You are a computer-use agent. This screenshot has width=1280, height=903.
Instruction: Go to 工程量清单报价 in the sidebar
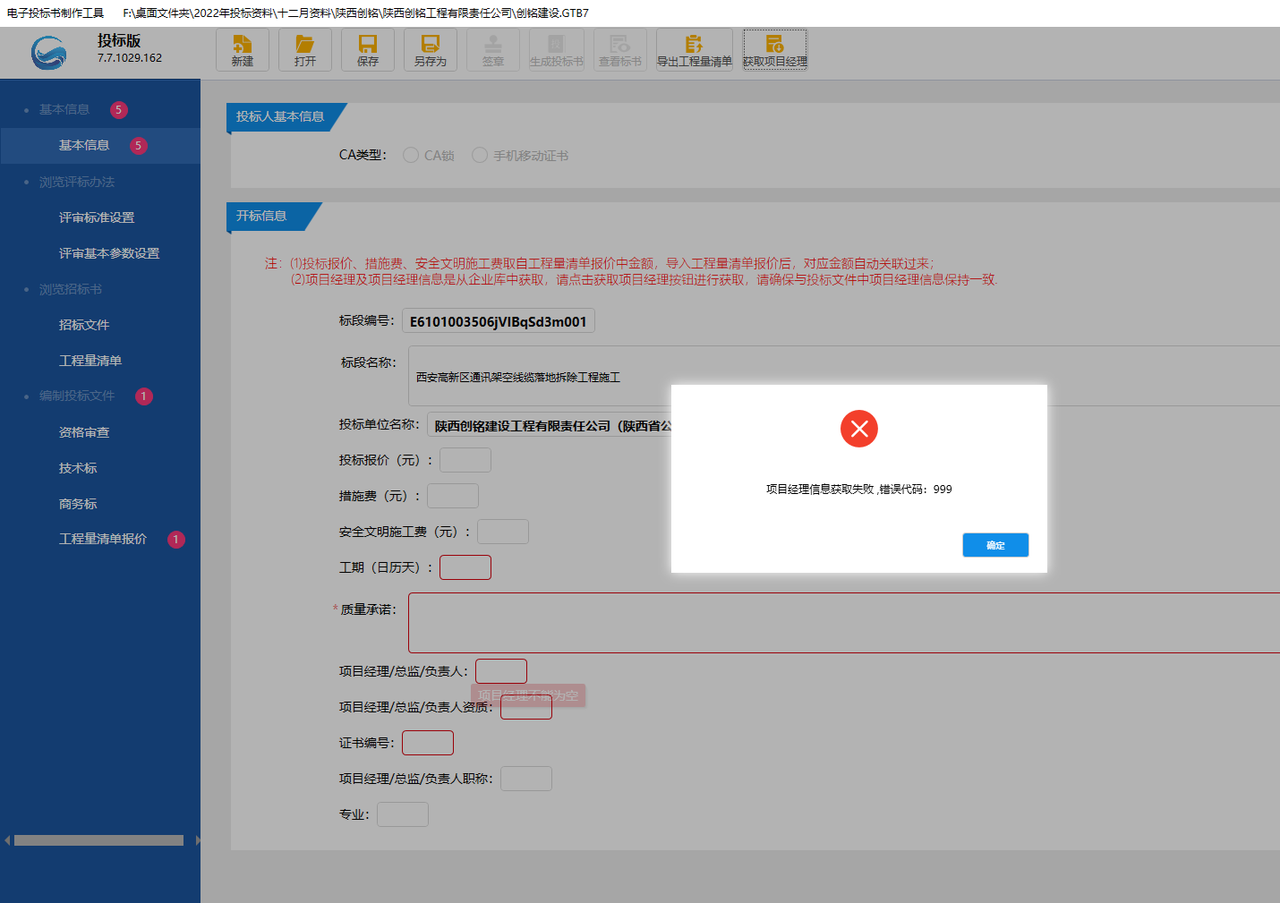[102, 539]
